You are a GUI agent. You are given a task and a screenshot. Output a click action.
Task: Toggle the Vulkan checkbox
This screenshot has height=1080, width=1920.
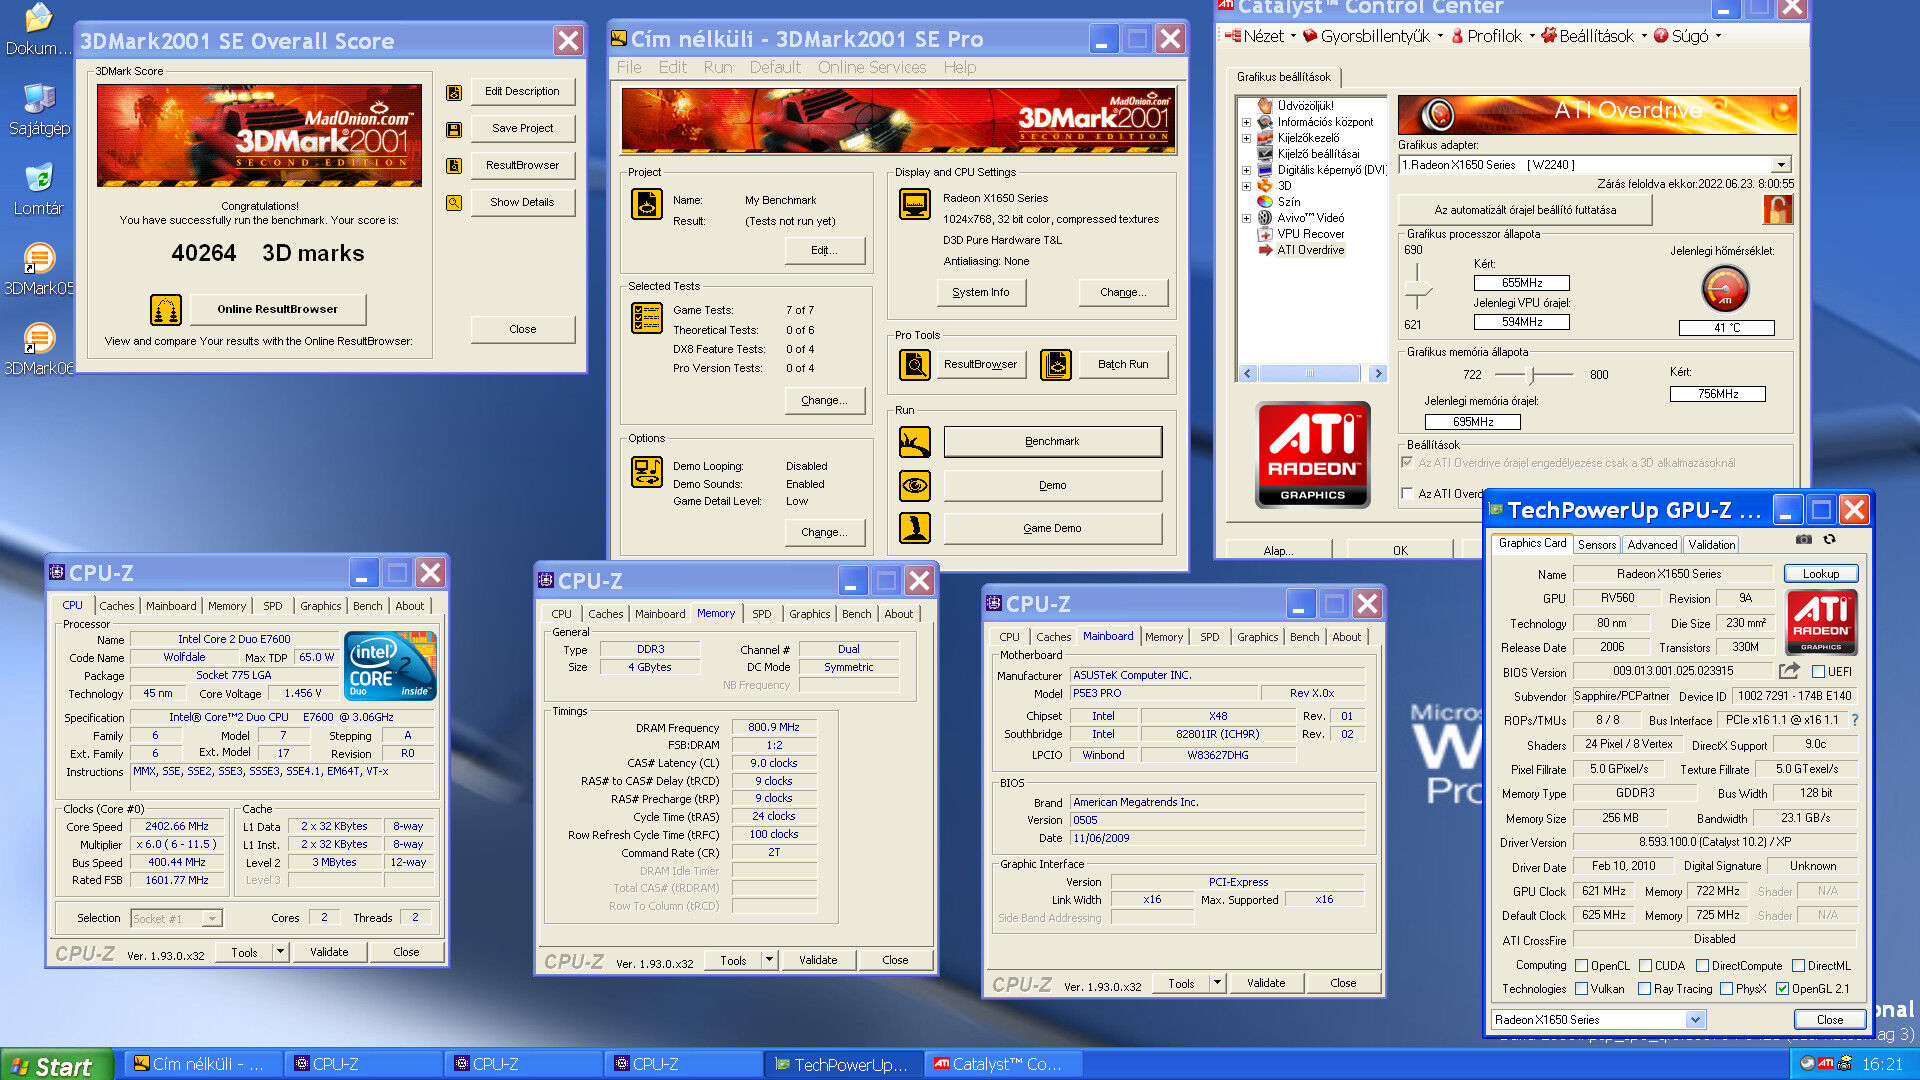[x=1581, y=989]
